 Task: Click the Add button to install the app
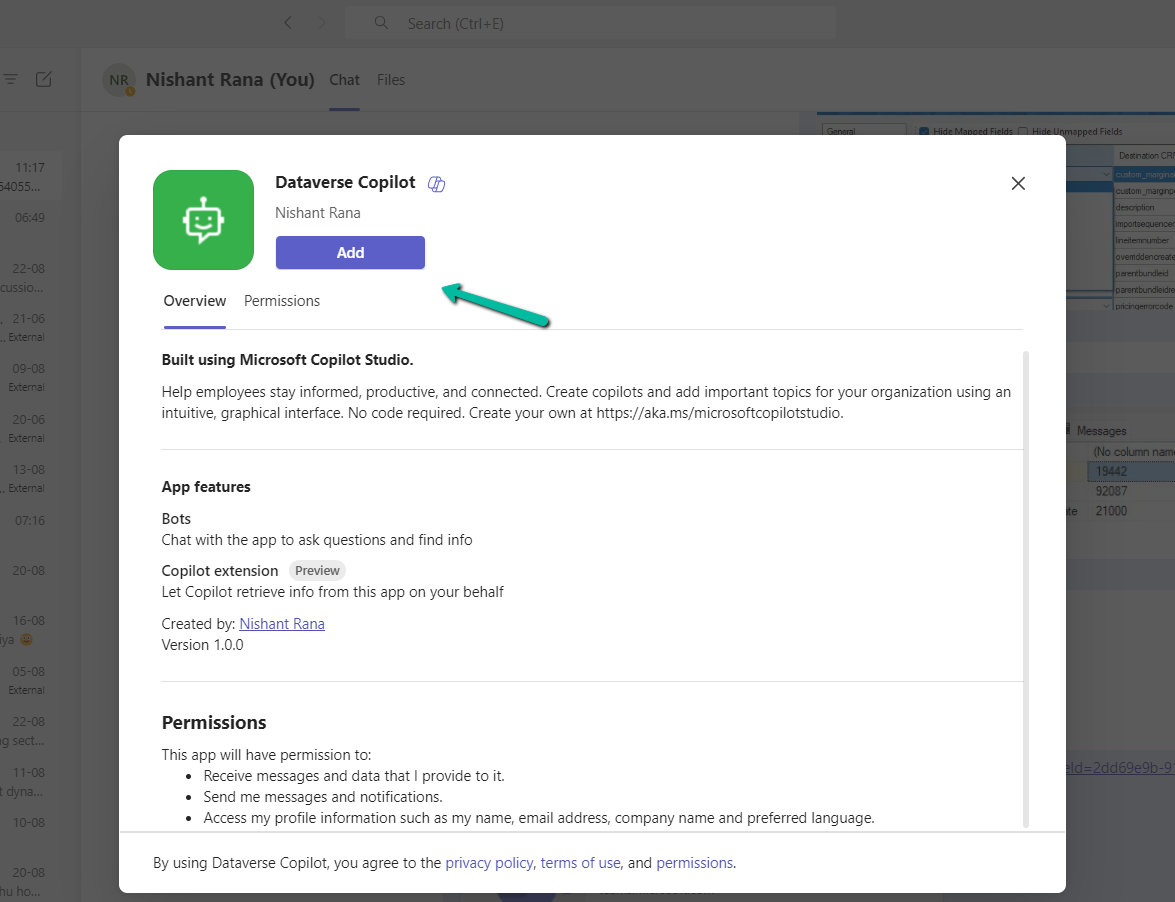[350, 252]
